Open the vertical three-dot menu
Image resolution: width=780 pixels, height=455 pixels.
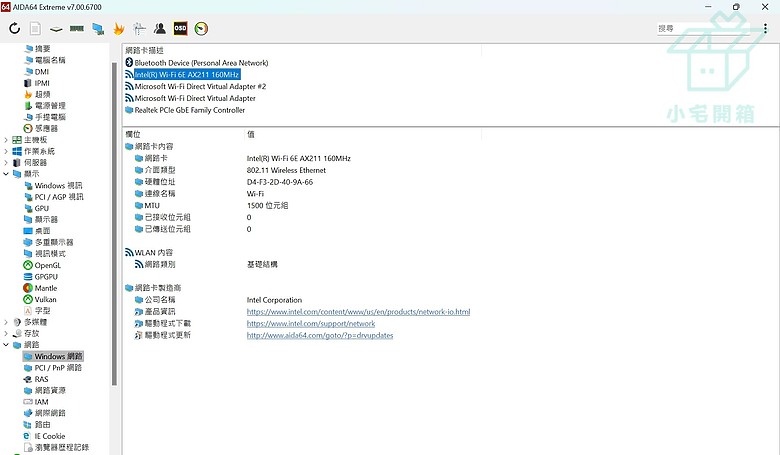[x=765, y=28]
